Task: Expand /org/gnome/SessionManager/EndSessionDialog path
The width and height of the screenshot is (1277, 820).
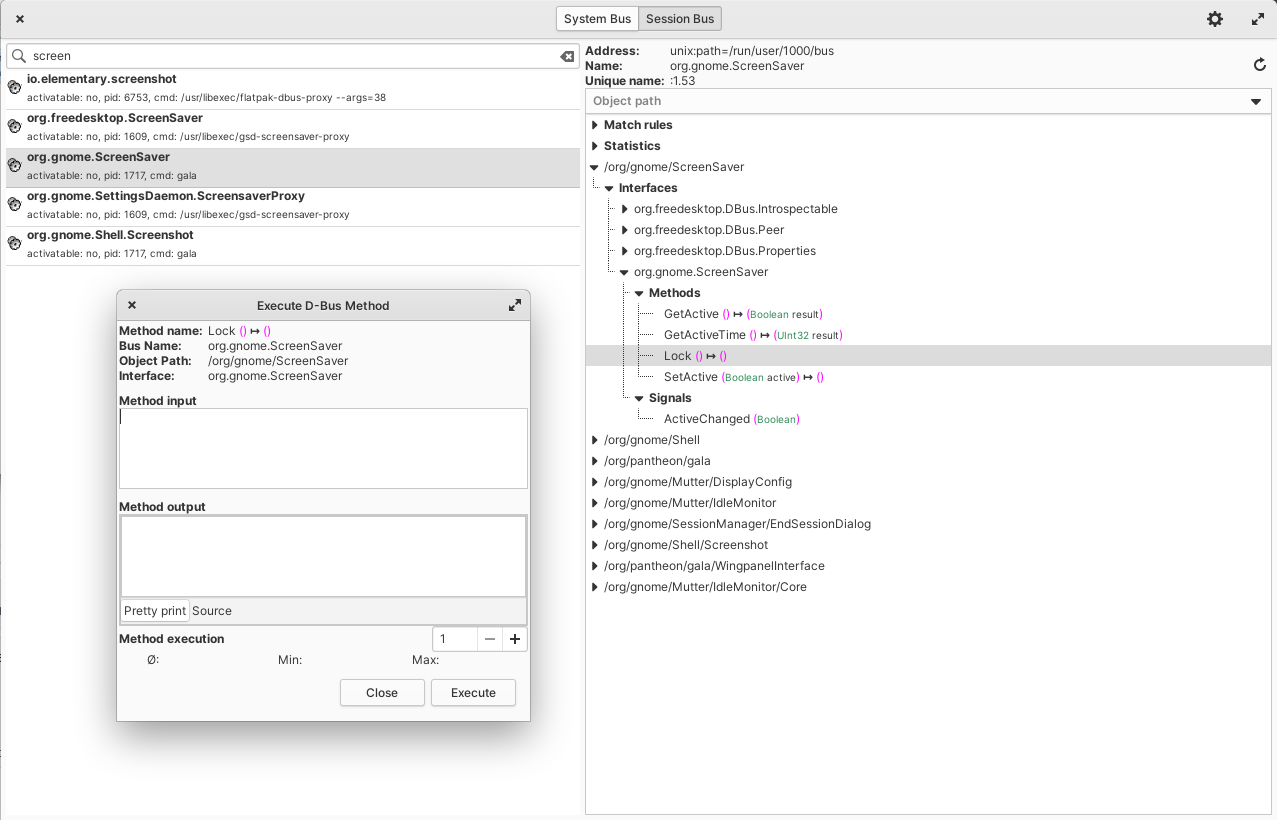Action: coord(595,524)
